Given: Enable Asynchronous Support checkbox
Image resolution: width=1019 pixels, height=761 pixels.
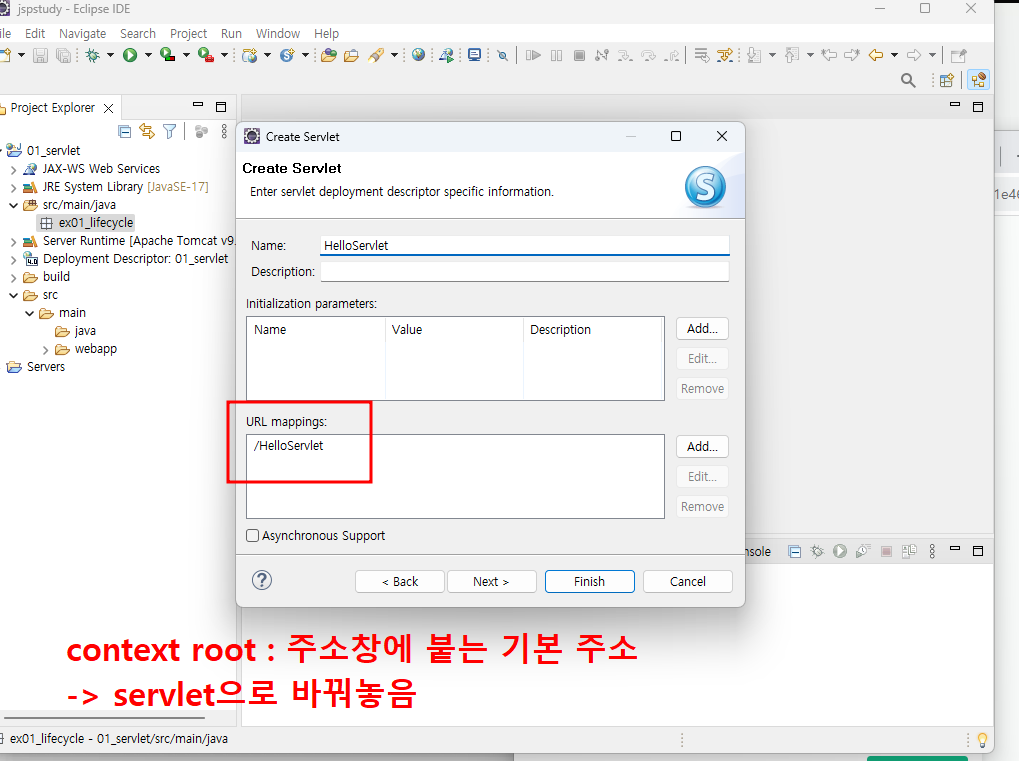Looking at the screenshot, I should pos(253,535).
